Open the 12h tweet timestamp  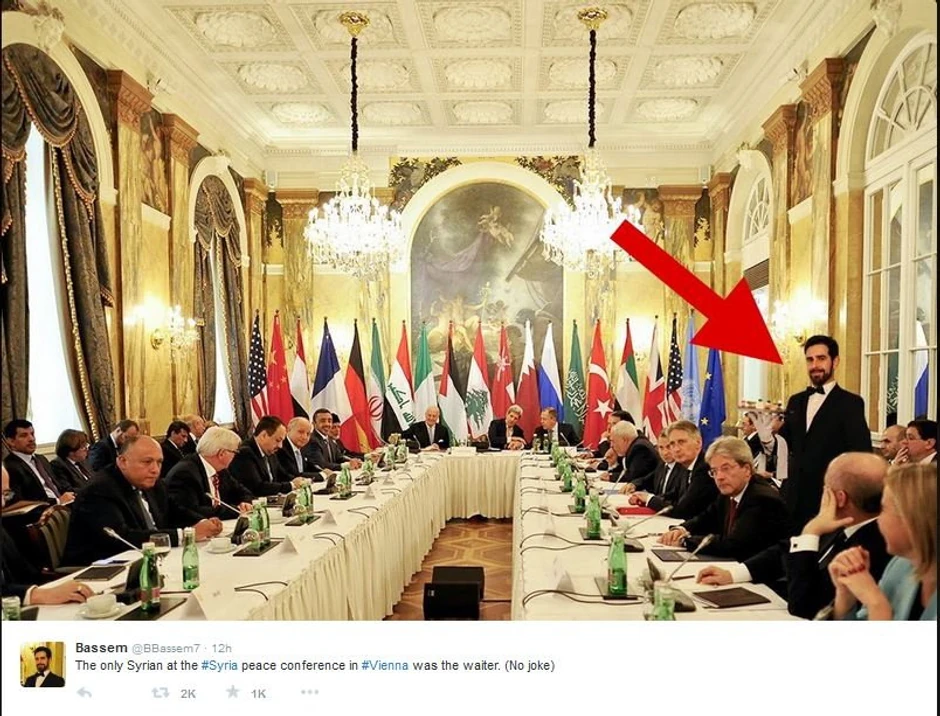pos(222,648)
